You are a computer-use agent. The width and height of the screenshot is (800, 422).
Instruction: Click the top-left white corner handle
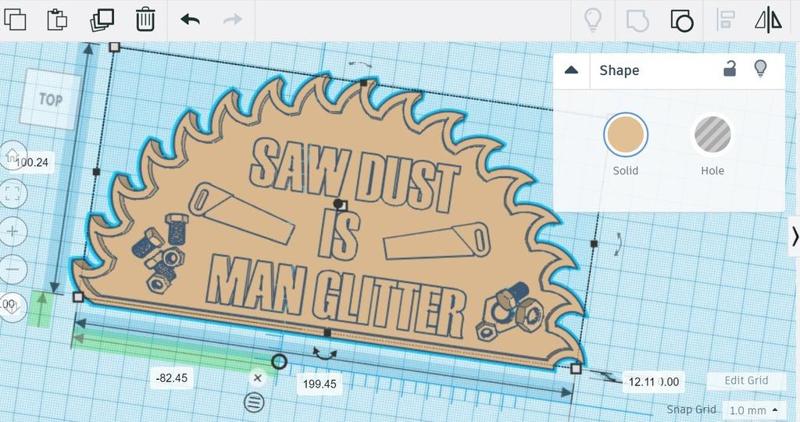[115, 47]
